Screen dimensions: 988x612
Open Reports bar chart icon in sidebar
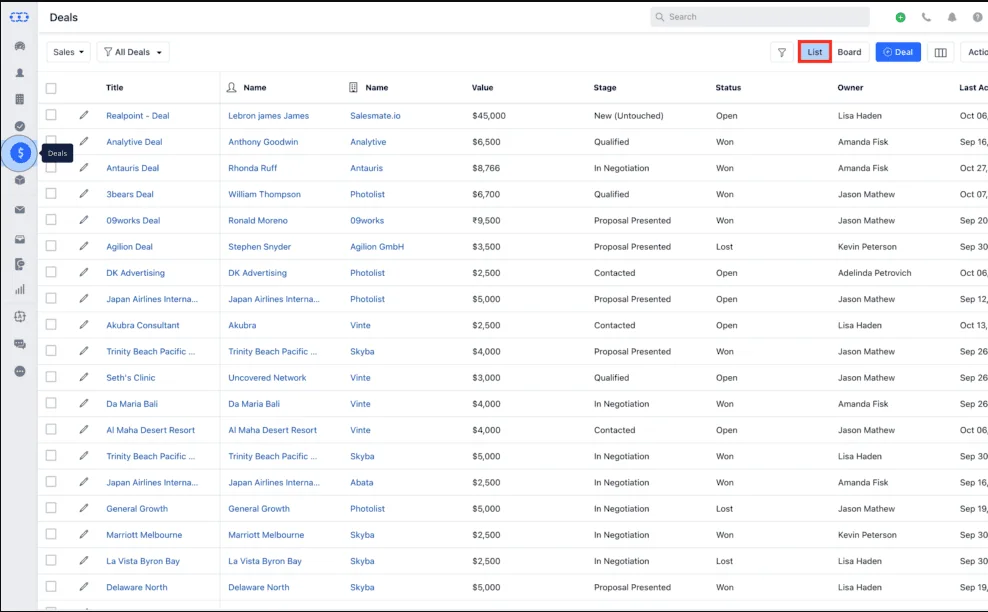pyautogui.click(x=20, y=290)
